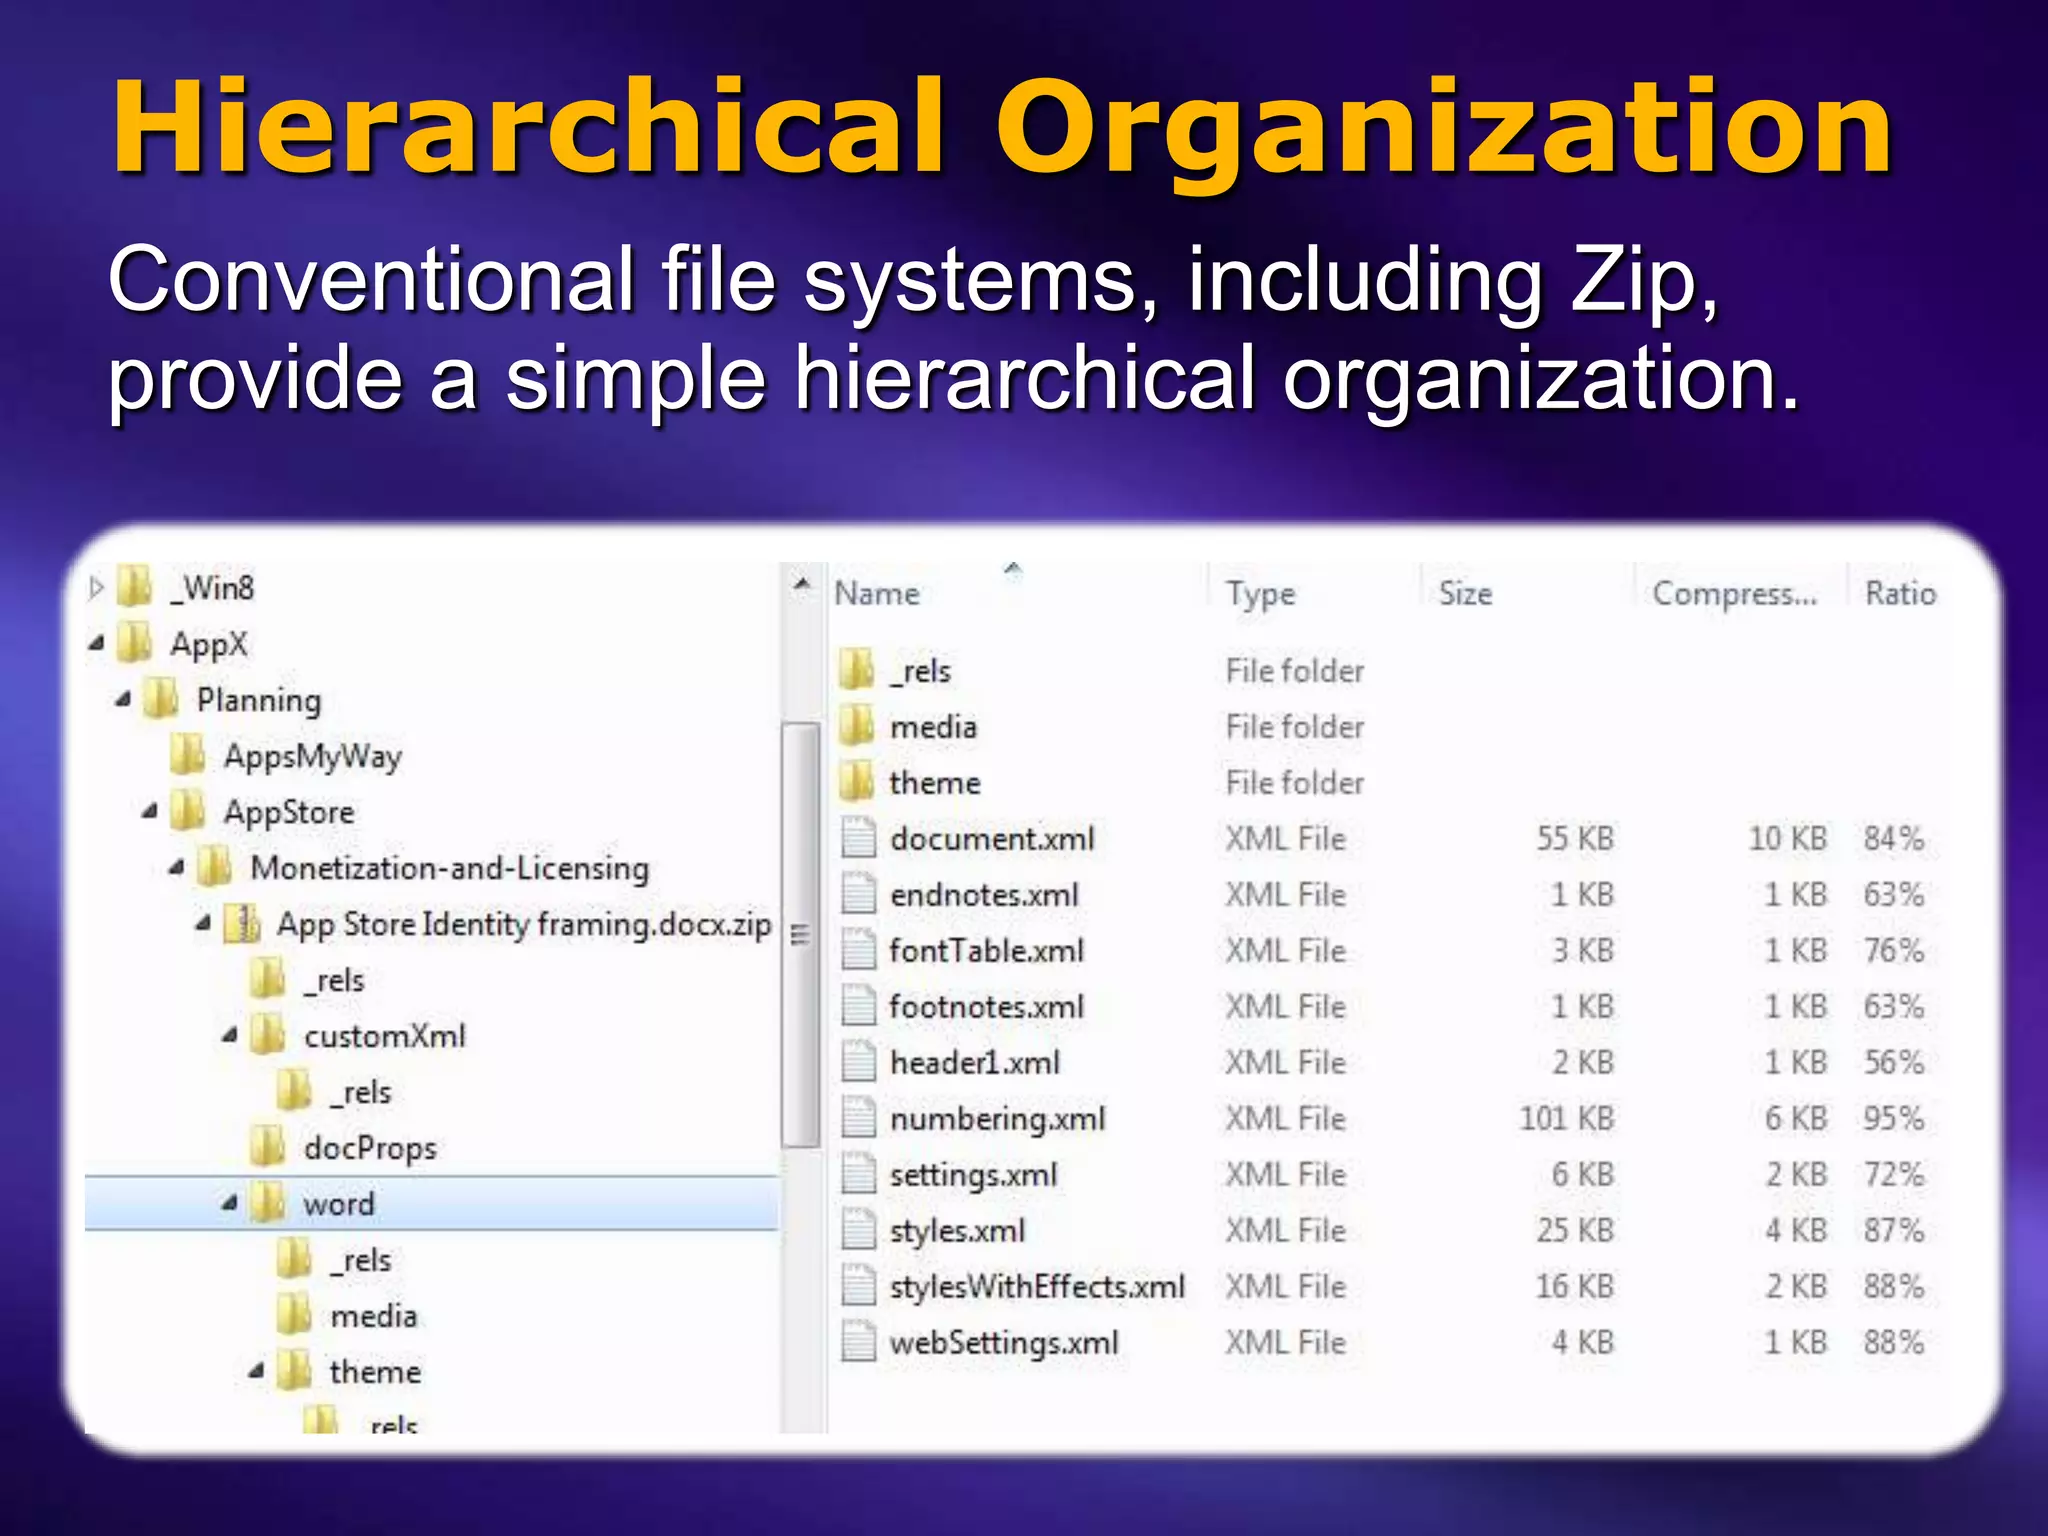Select the header1.xml file icon
Image resolution: width=2048 pixels, height=1536 pixels.
pyautogui.click(x=858, y=1062)
